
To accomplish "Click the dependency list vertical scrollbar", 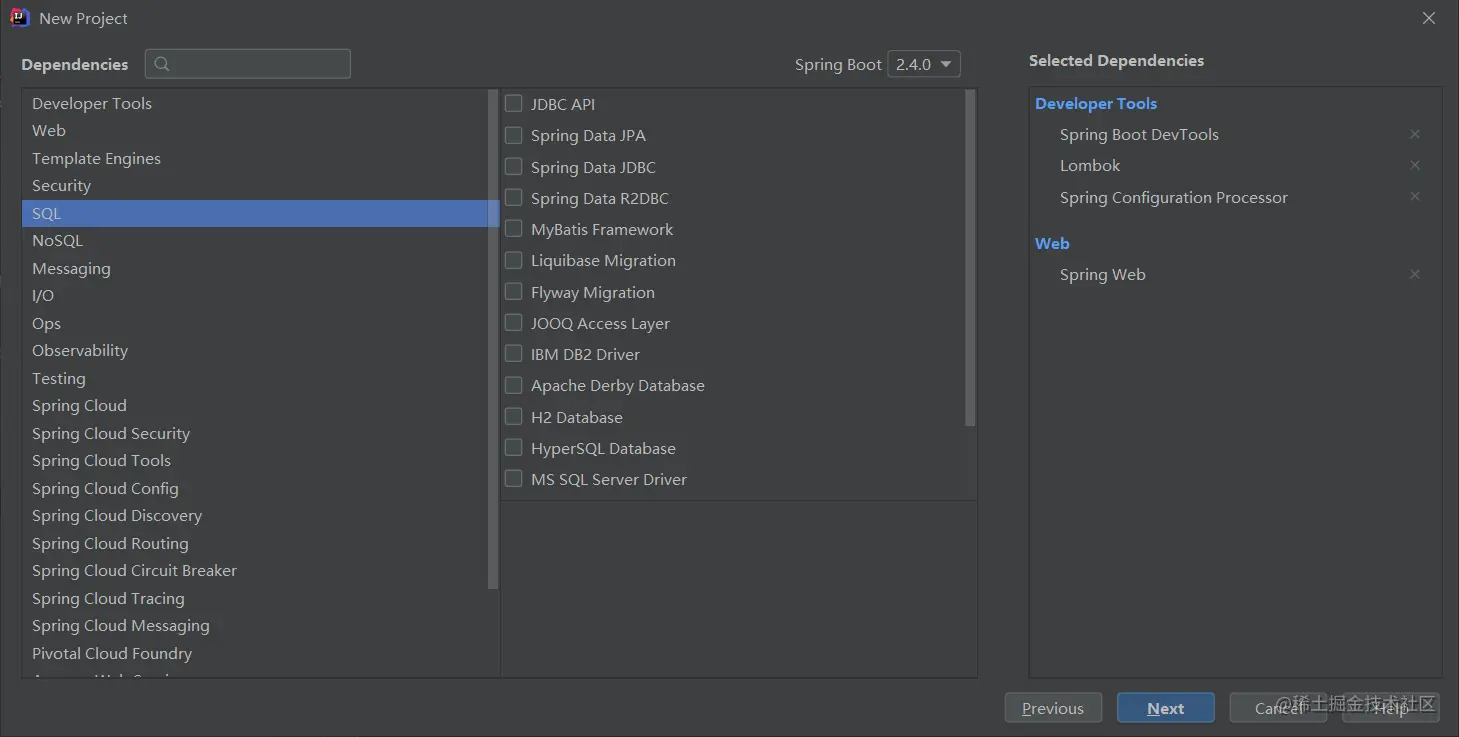I will pyautogui.click(x=970, y=258).
